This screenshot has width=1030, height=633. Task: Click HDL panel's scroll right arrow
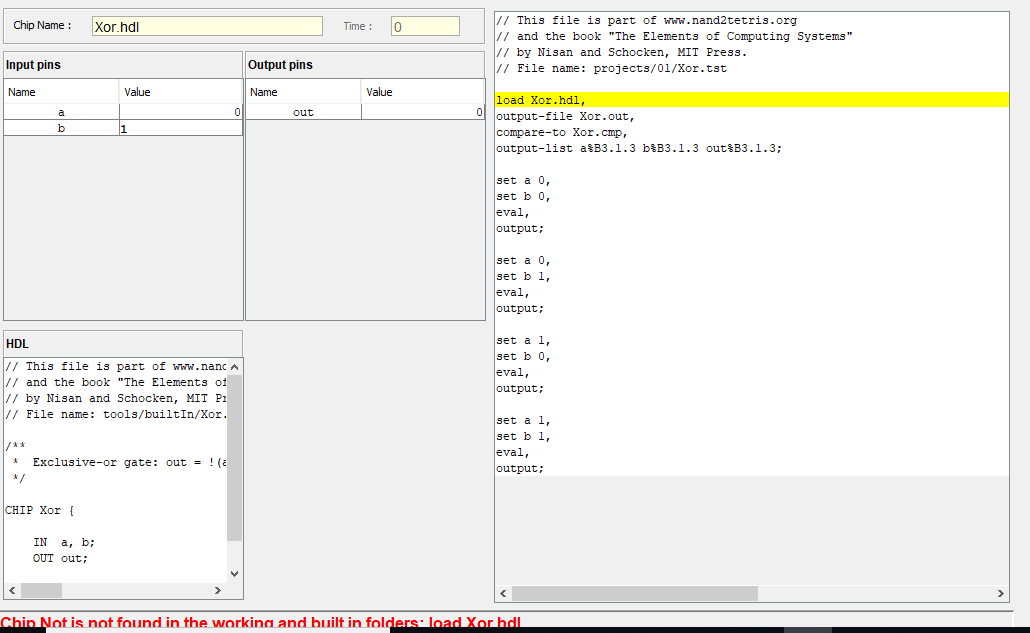coord(219,590)
